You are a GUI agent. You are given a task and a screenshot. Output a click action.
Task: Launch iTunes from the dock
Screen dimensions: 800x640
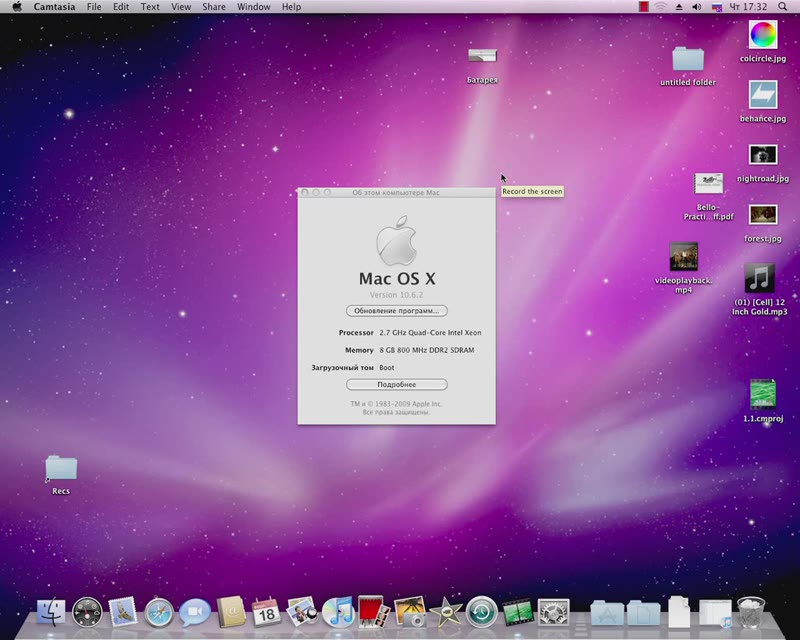point(338,612)
